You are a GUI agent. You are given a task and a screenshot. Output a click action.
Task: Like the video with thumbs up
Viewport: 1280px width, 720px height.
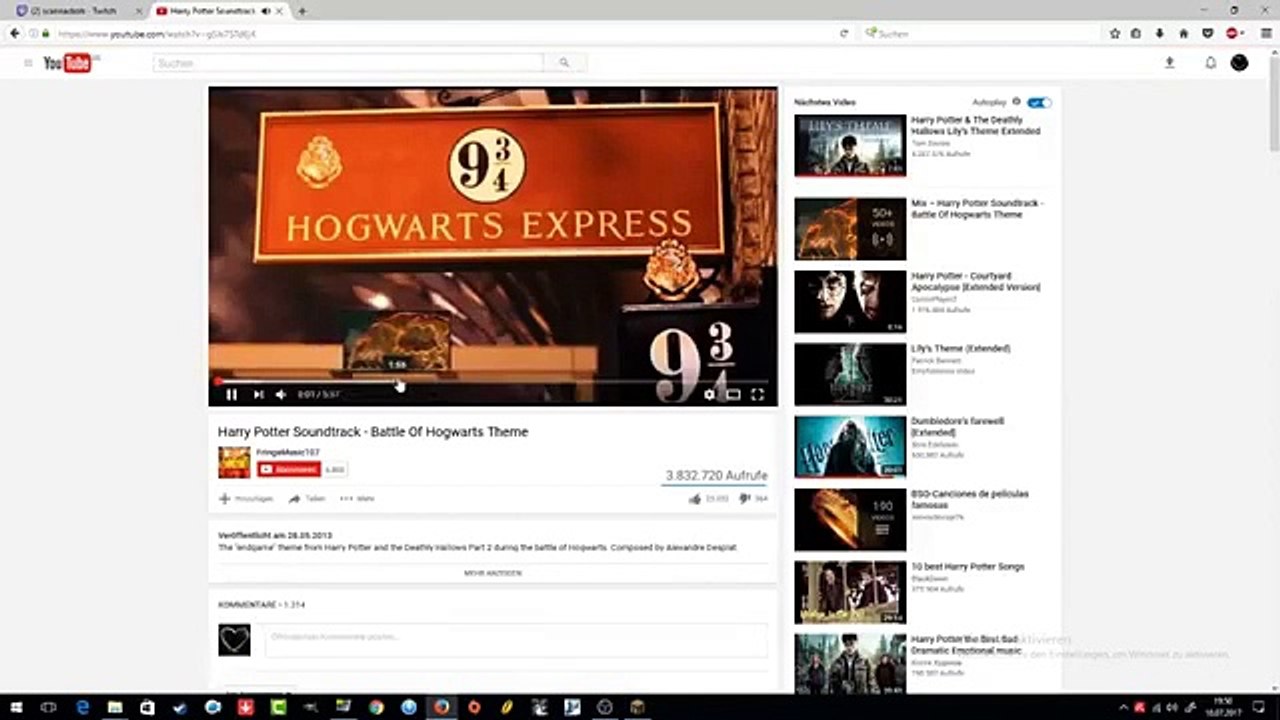pyautogui.click(x=707, y=498)
